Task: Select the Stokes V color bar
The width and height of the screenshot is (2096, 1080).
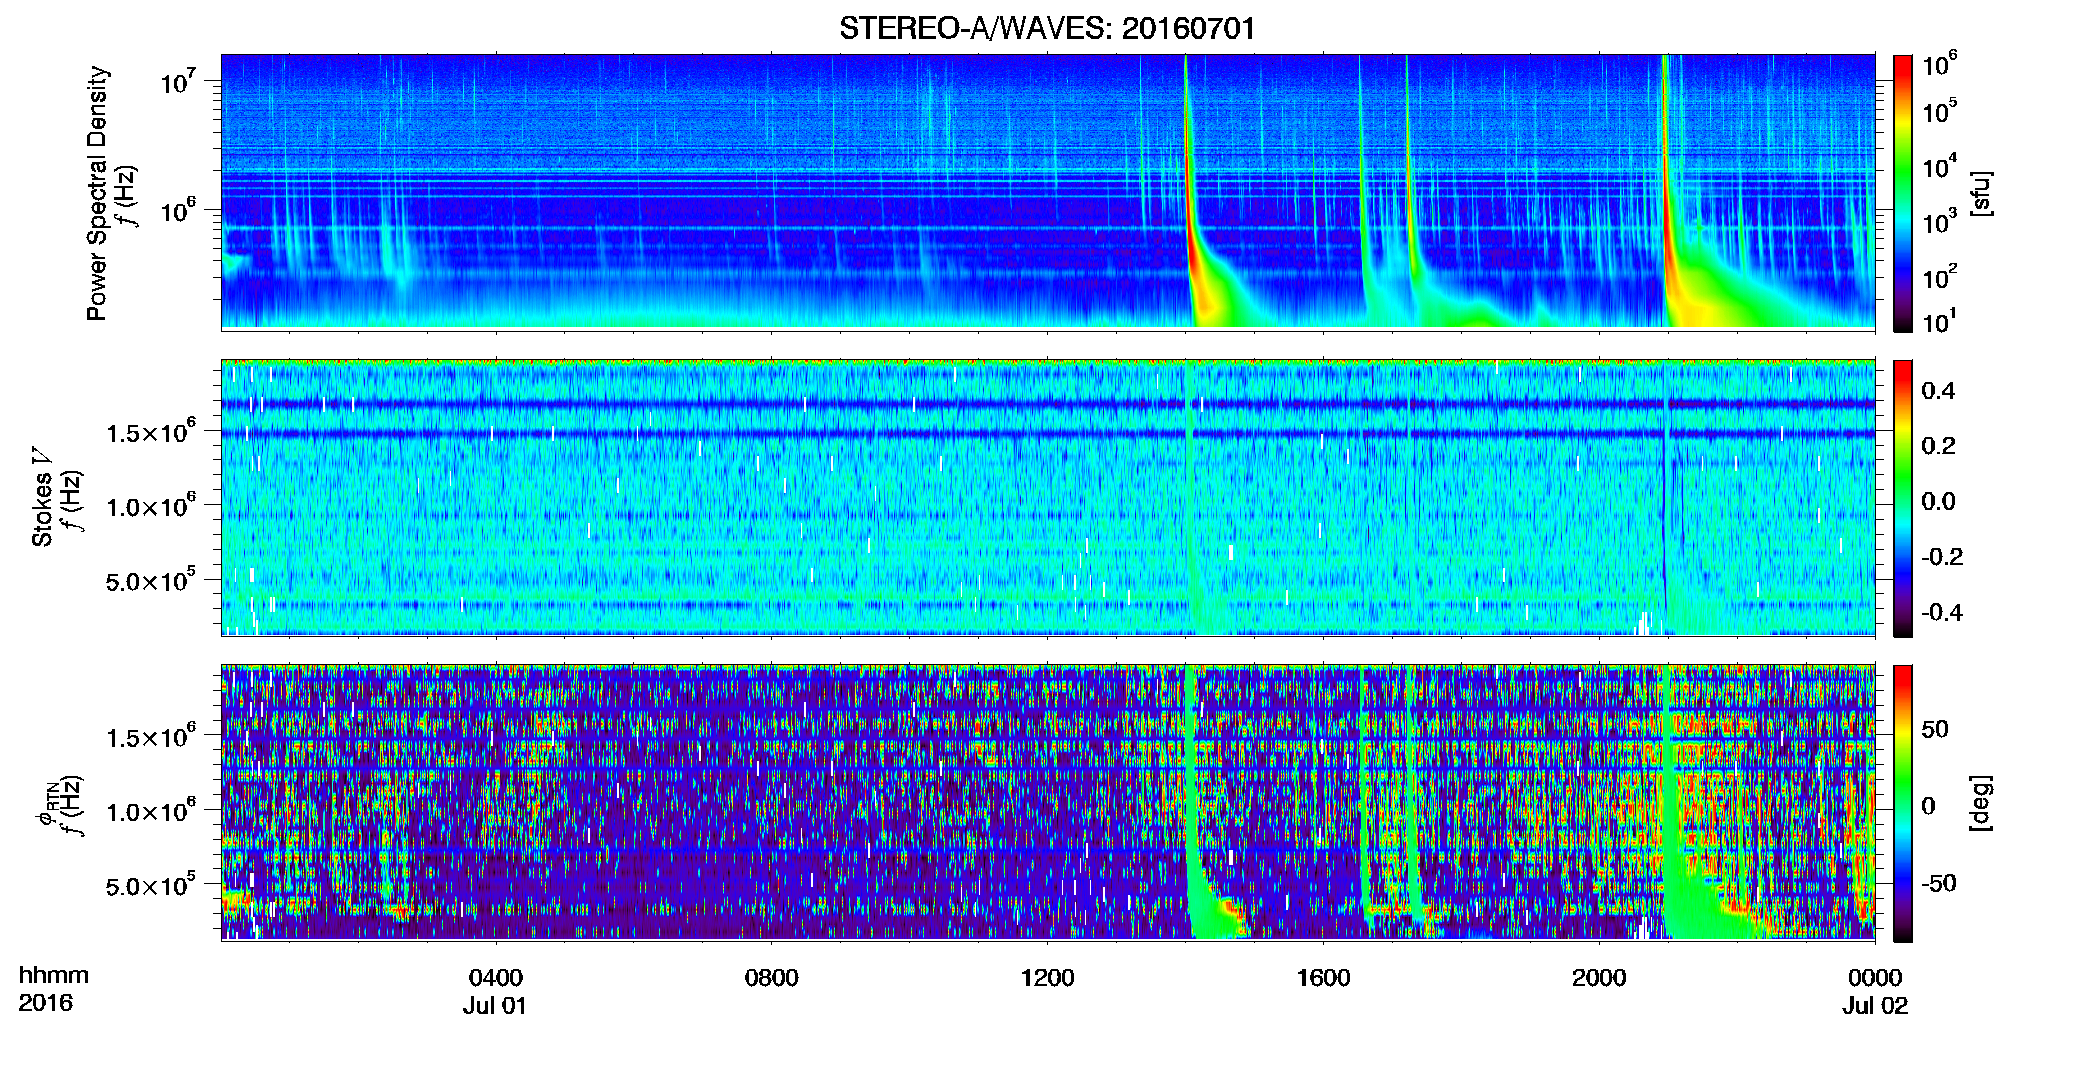Action: coord(1903,498)
